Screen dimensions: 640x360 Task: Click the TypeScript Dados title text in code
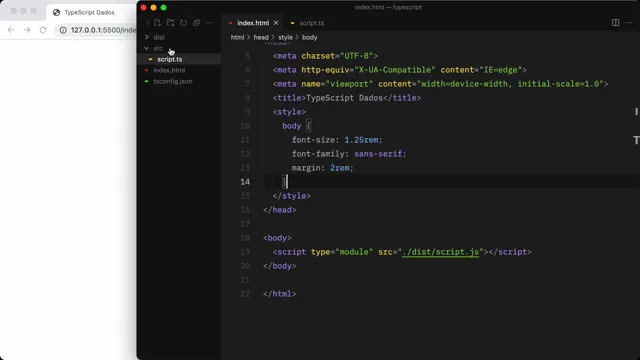pos(344,98)
